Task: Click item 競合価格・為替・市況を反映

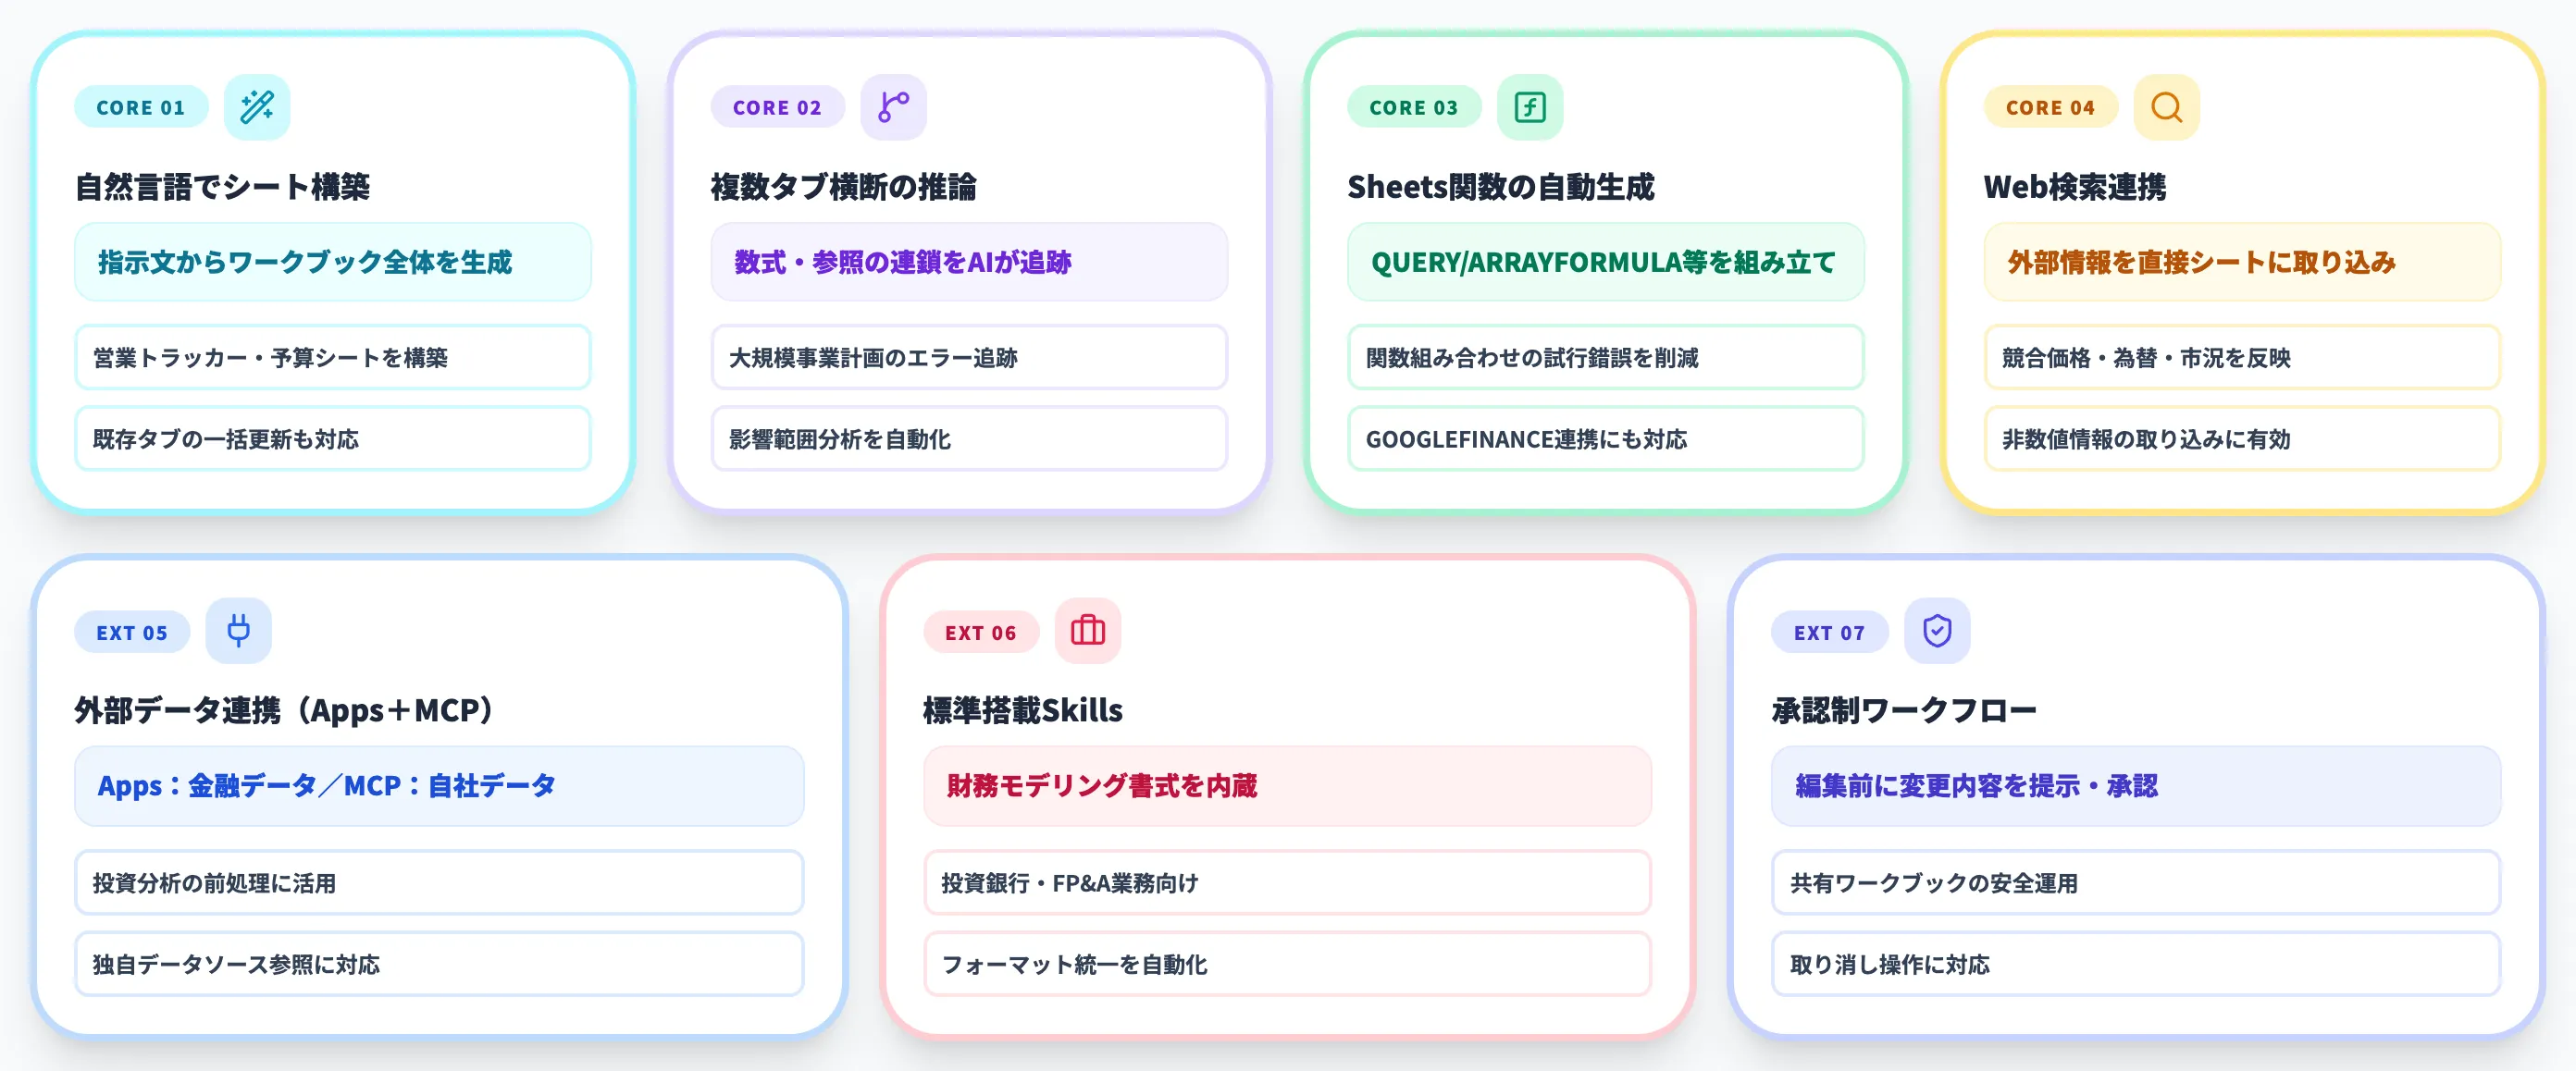Action: 2242,357
